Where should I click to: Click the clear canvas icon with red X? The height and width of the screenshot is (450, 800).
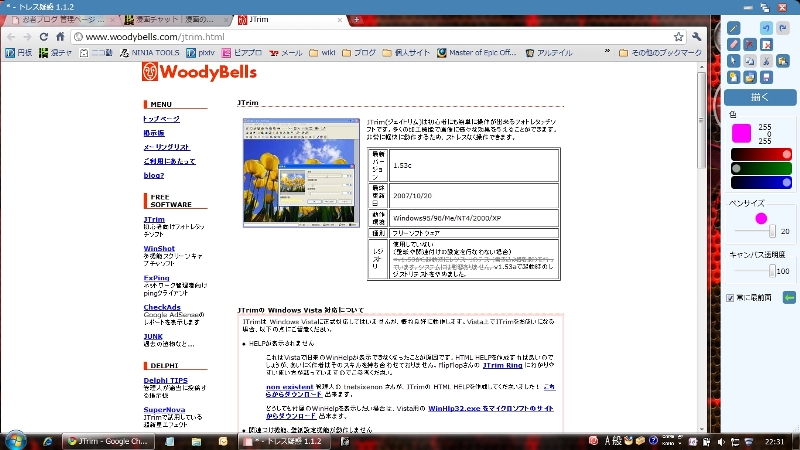766,44
